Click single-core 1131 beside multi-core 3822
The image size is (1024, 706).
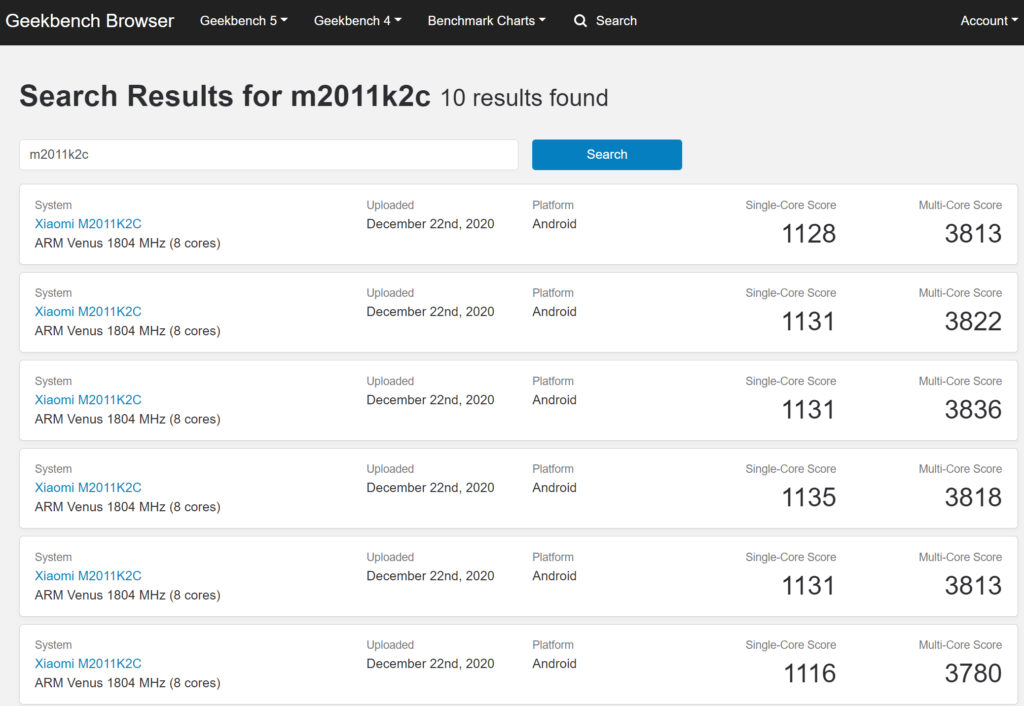click(x=808, y=321)
